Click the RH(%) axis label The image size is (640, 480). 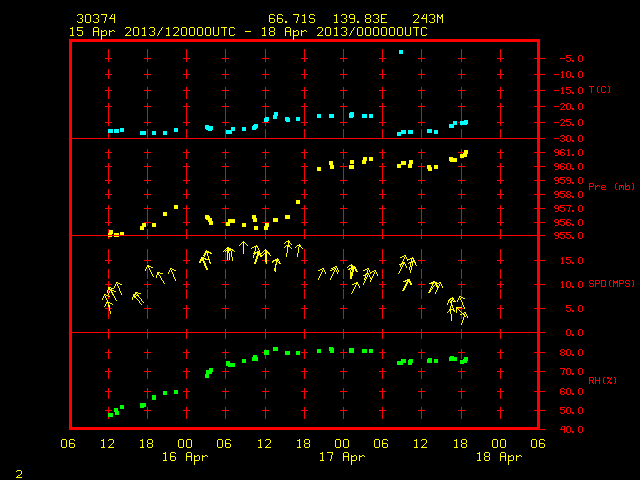602,380
